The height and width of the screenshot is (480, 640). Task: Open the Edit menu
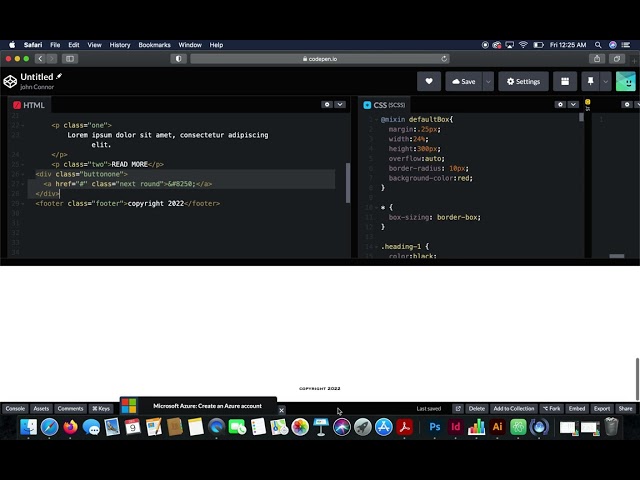(73, 45)
